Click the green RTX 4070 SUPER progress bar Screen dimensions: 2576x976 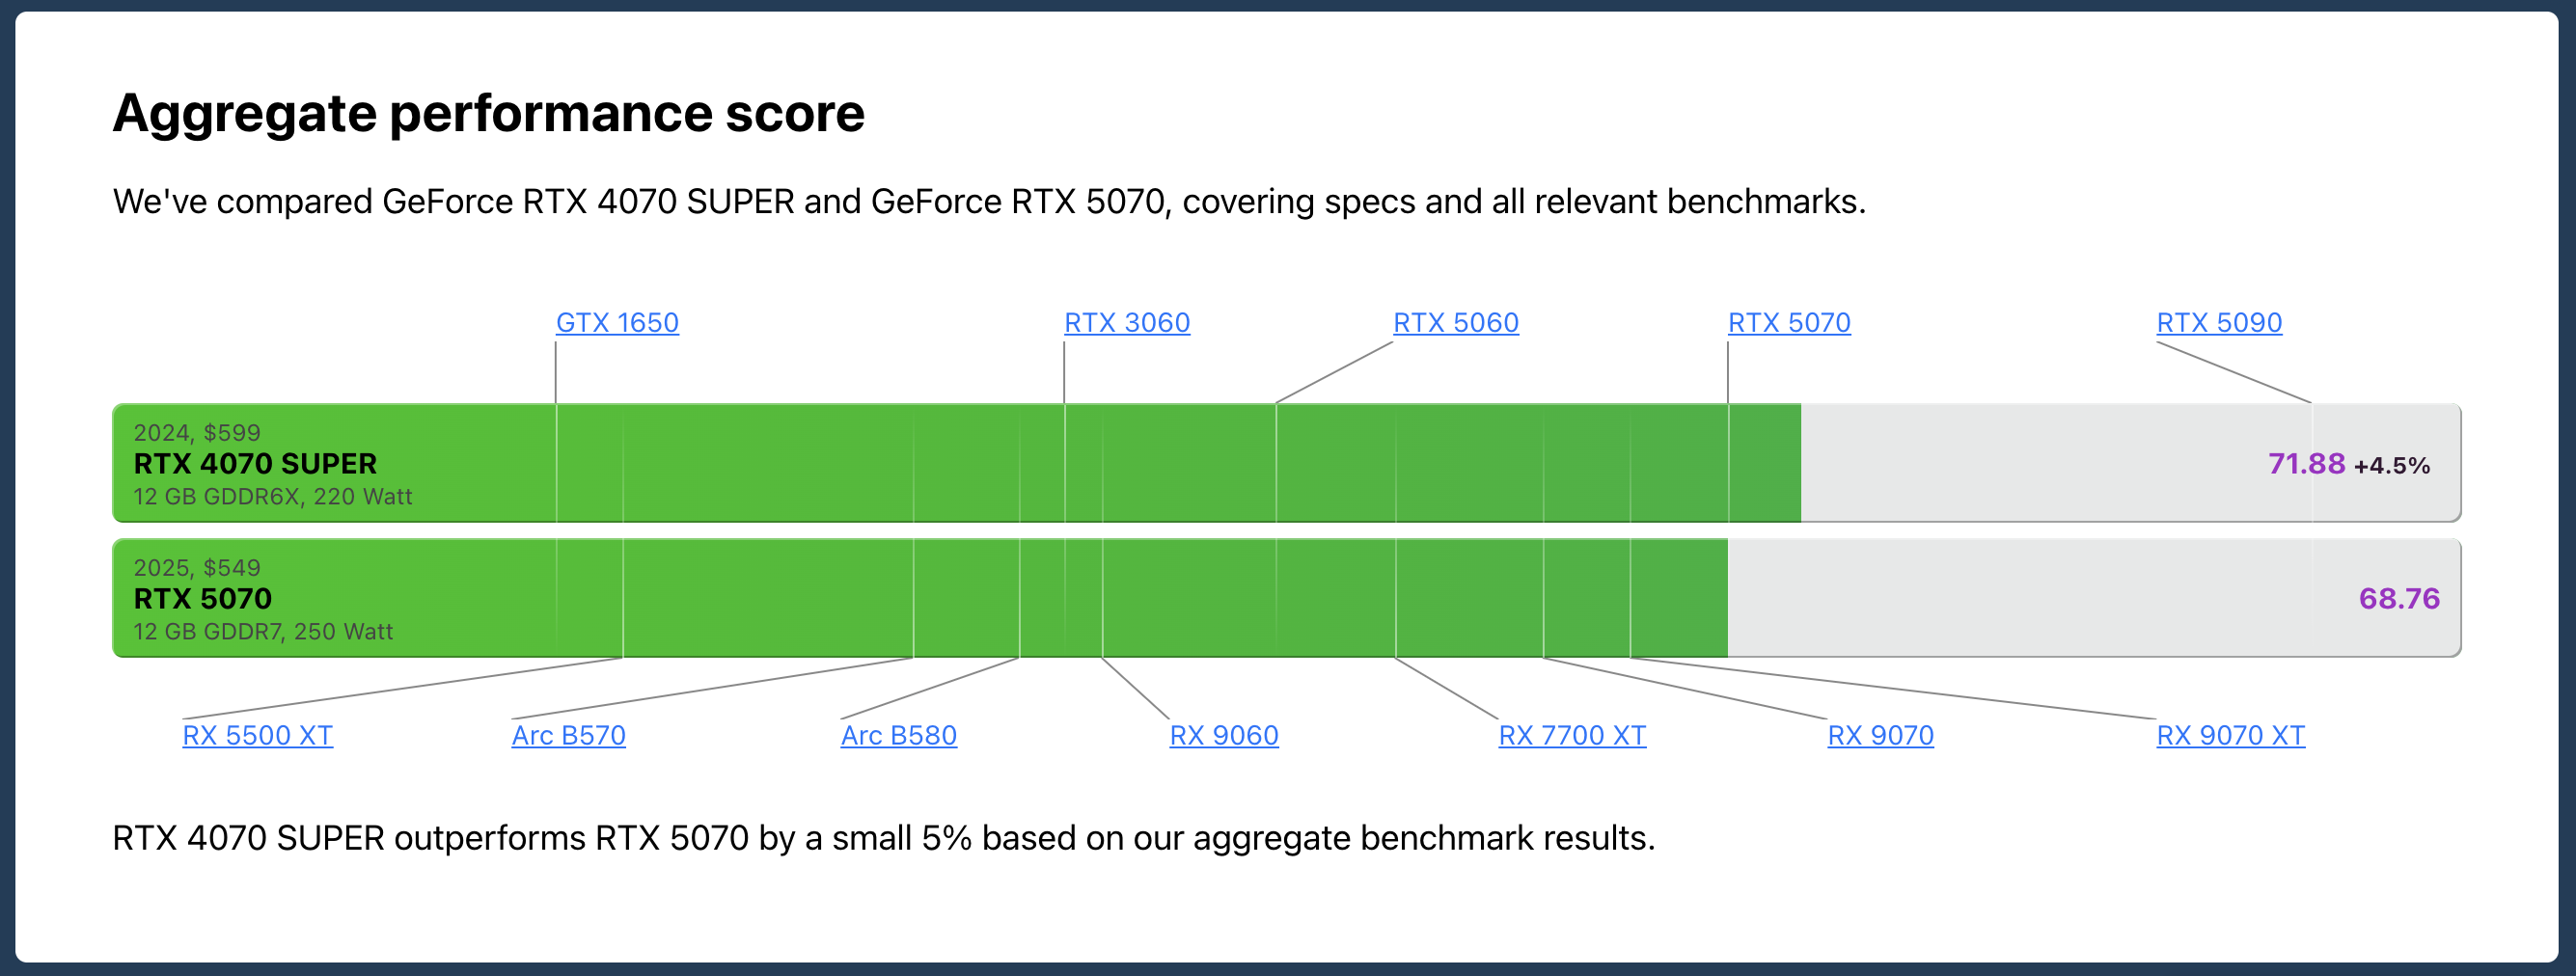(956, 463)
